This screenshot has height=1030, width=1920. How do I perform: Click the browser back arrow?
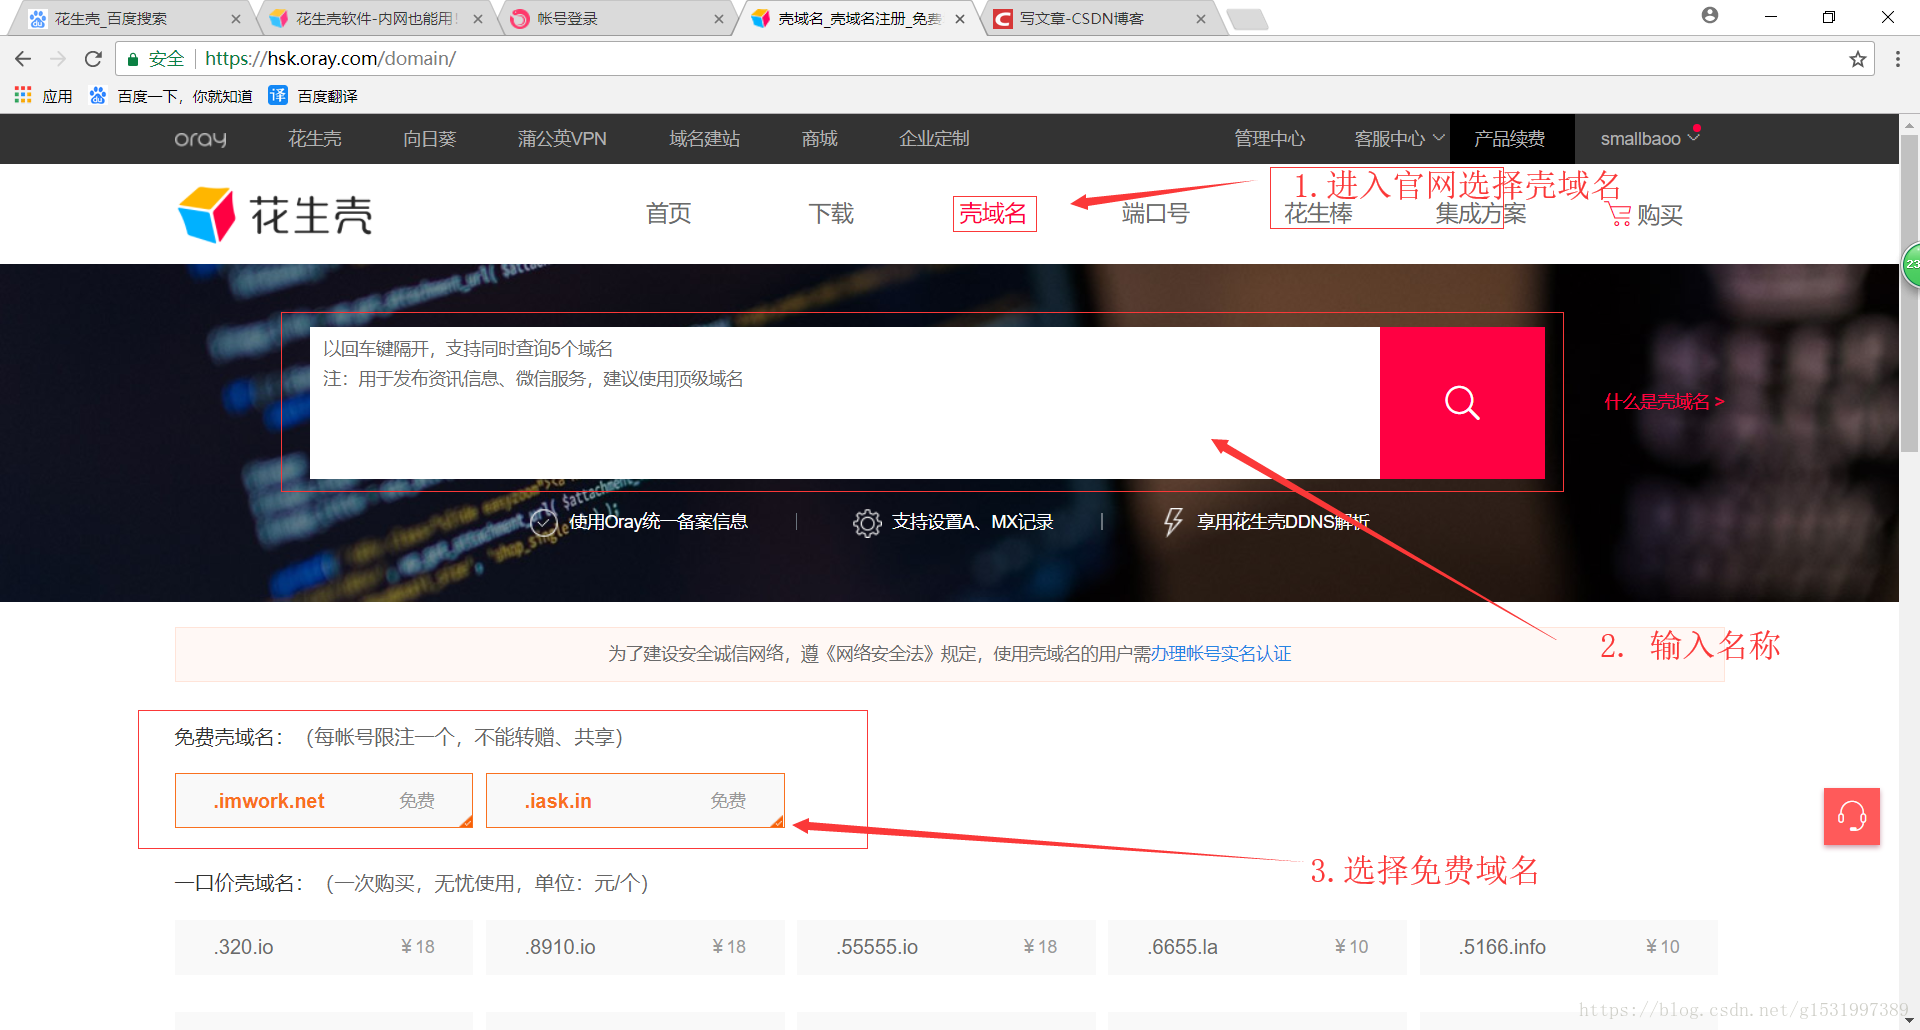[x=23, y=59]
